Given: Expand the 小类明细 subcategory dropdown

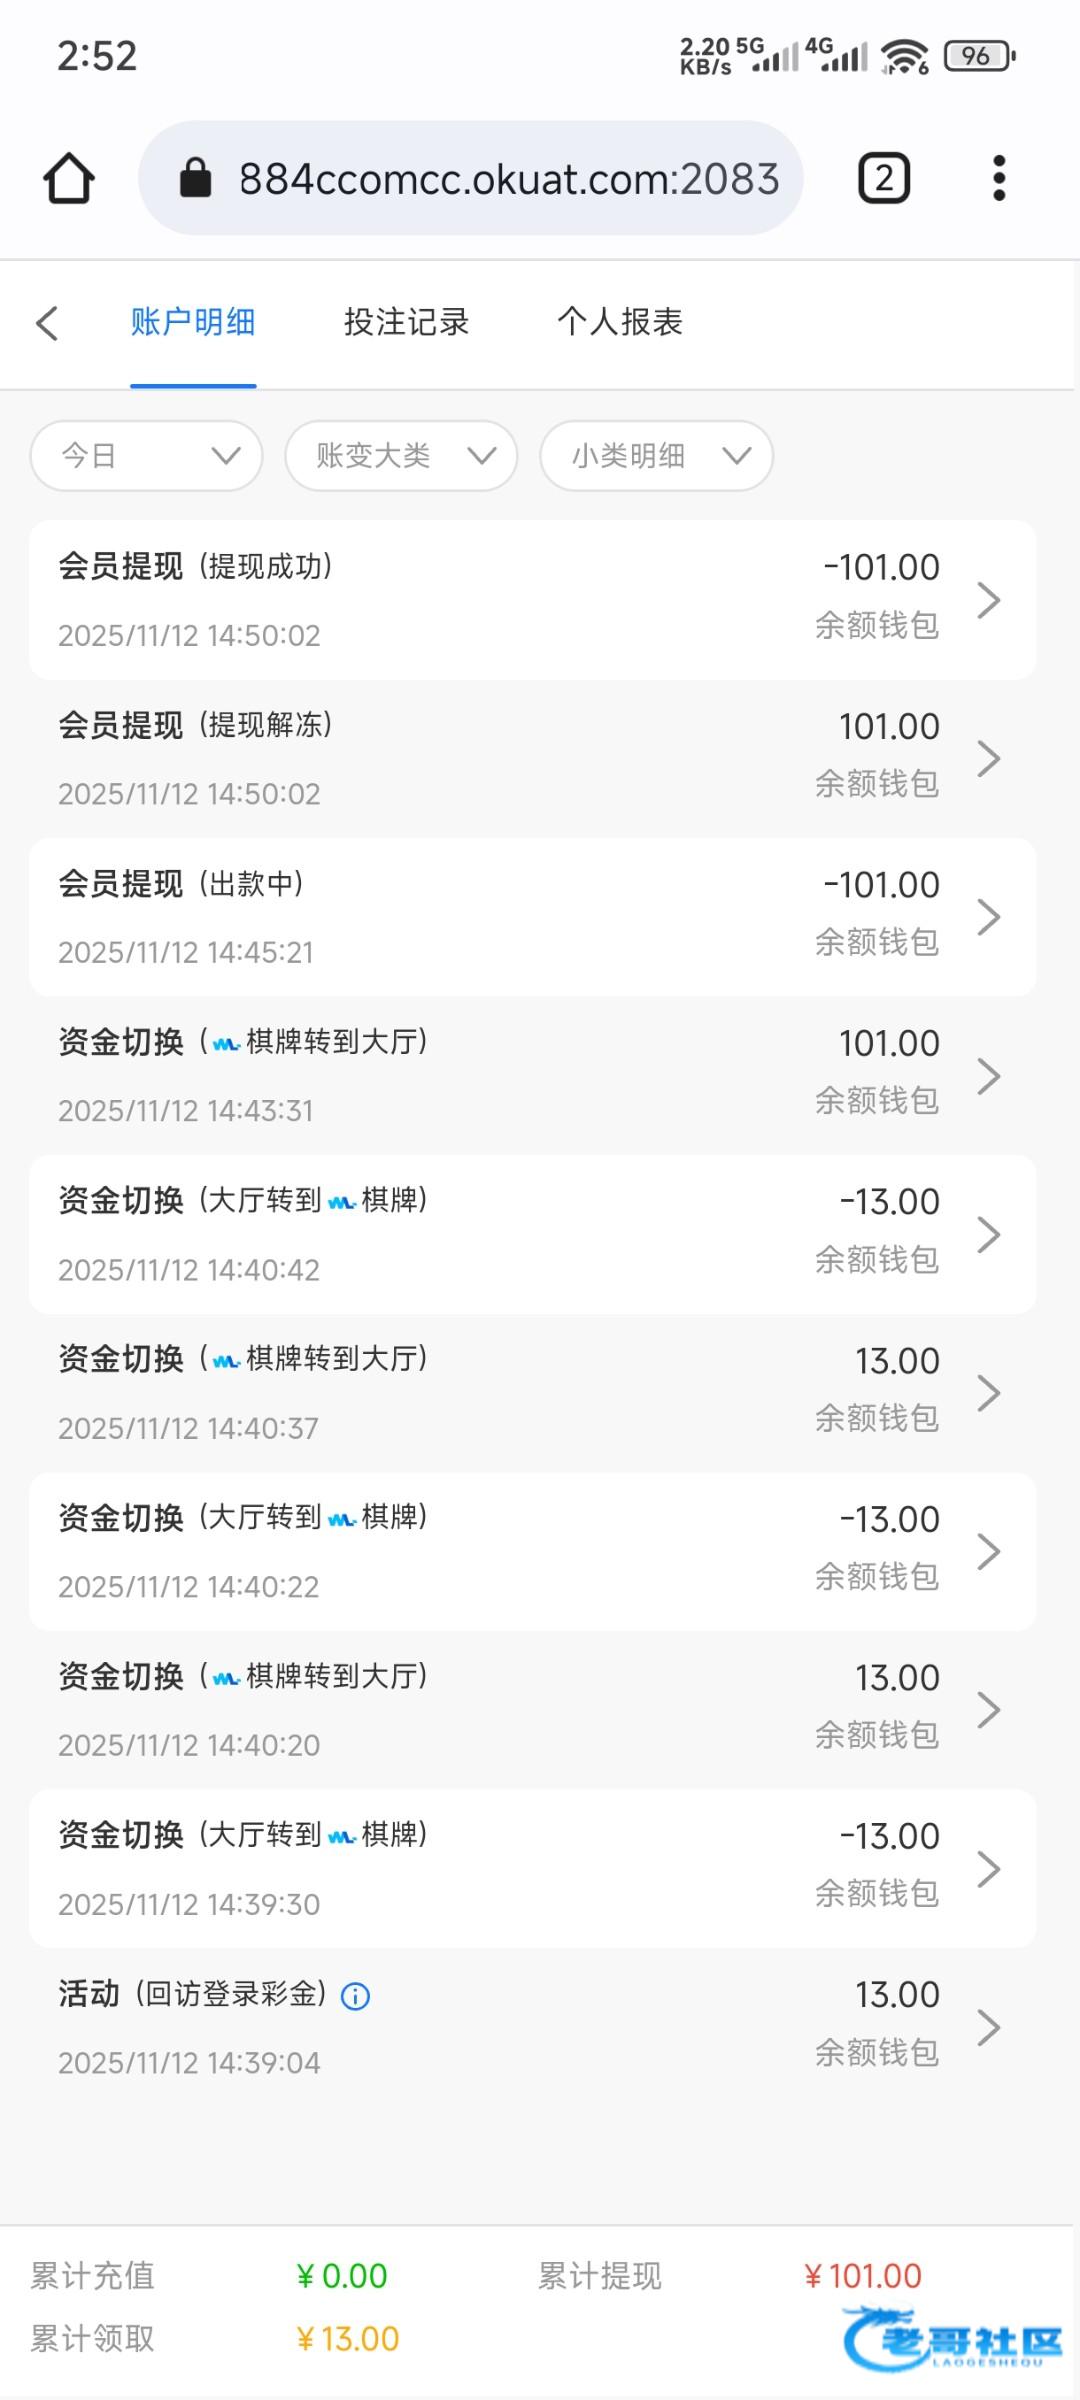Looking at the screenshot, I should click(656, 456).
